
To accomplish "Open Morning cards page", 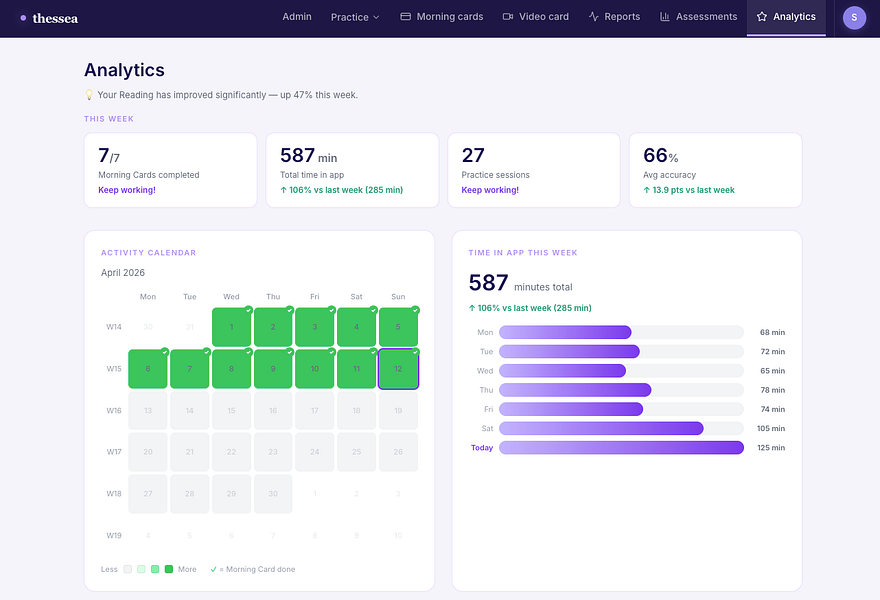I will pos(442,17).
